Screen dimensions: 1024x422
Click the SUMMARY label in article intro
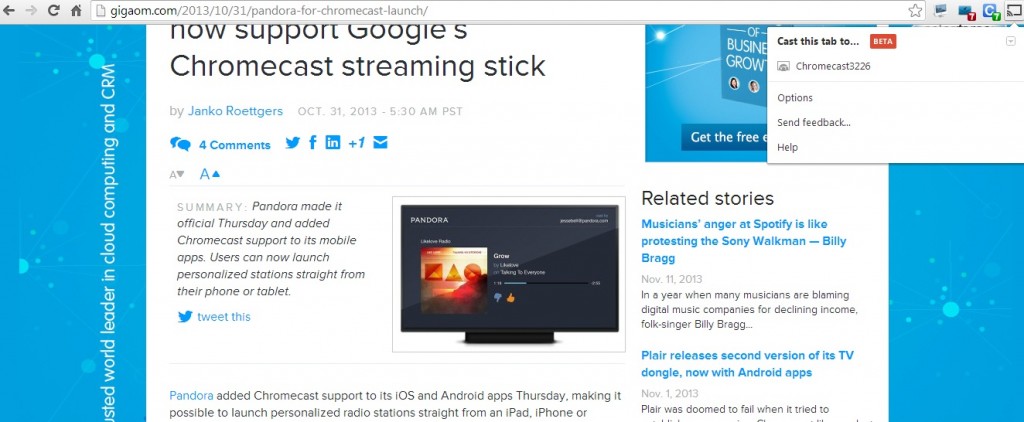tap(212, 207)
